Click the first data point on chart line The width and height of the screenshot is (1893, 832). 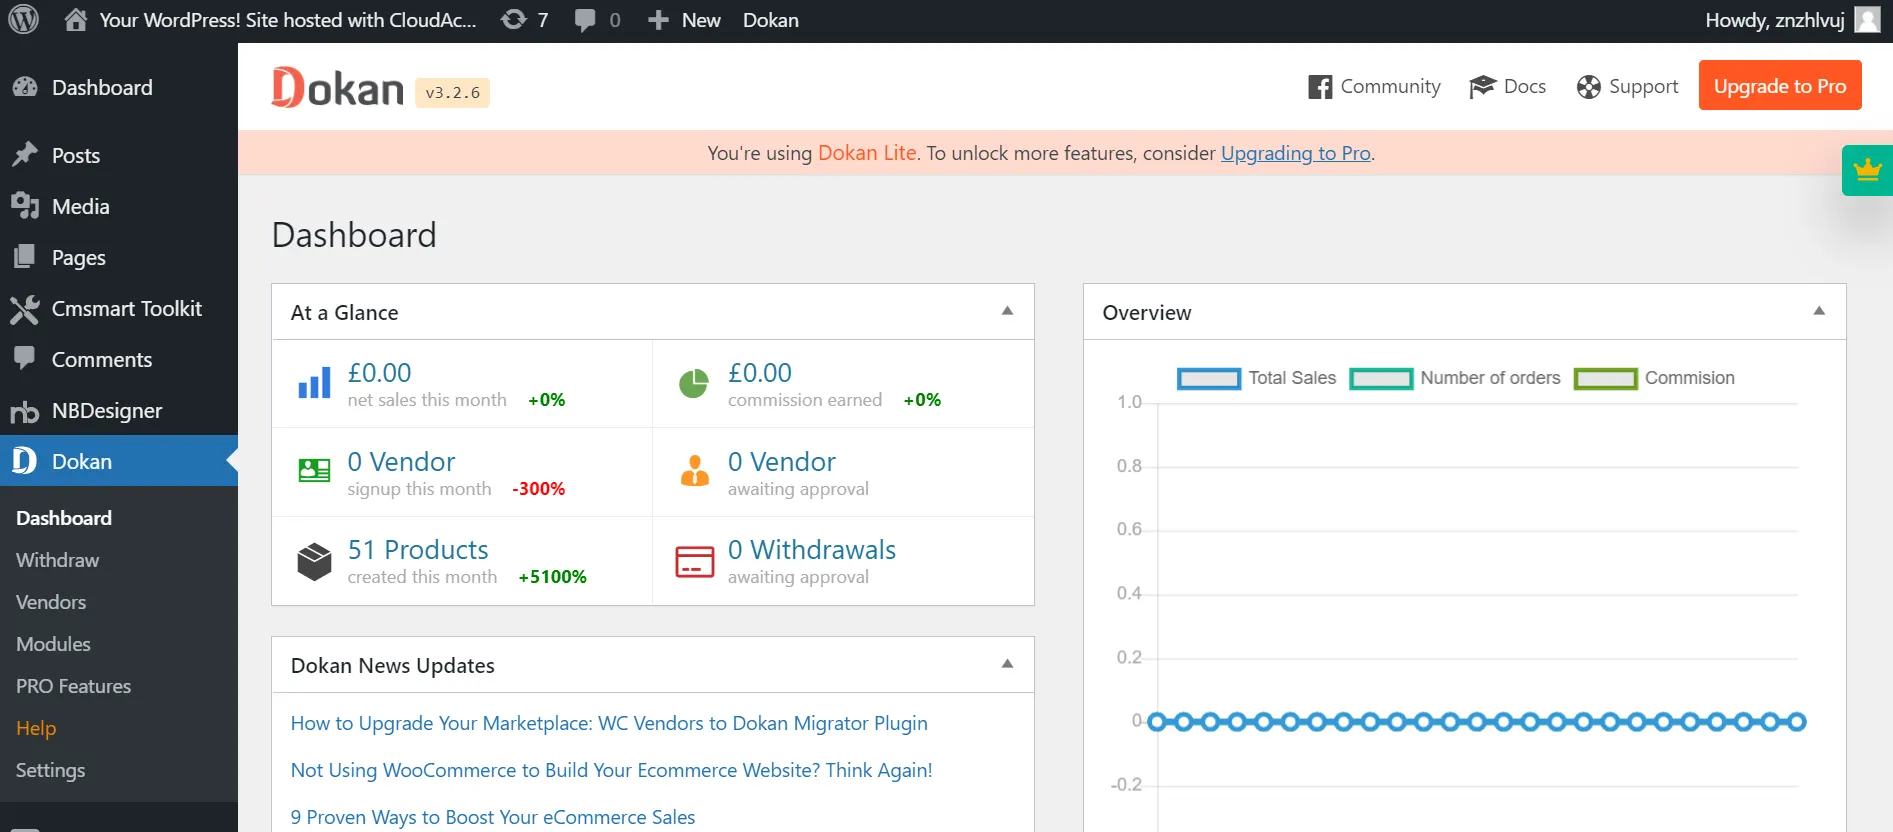1157,722
